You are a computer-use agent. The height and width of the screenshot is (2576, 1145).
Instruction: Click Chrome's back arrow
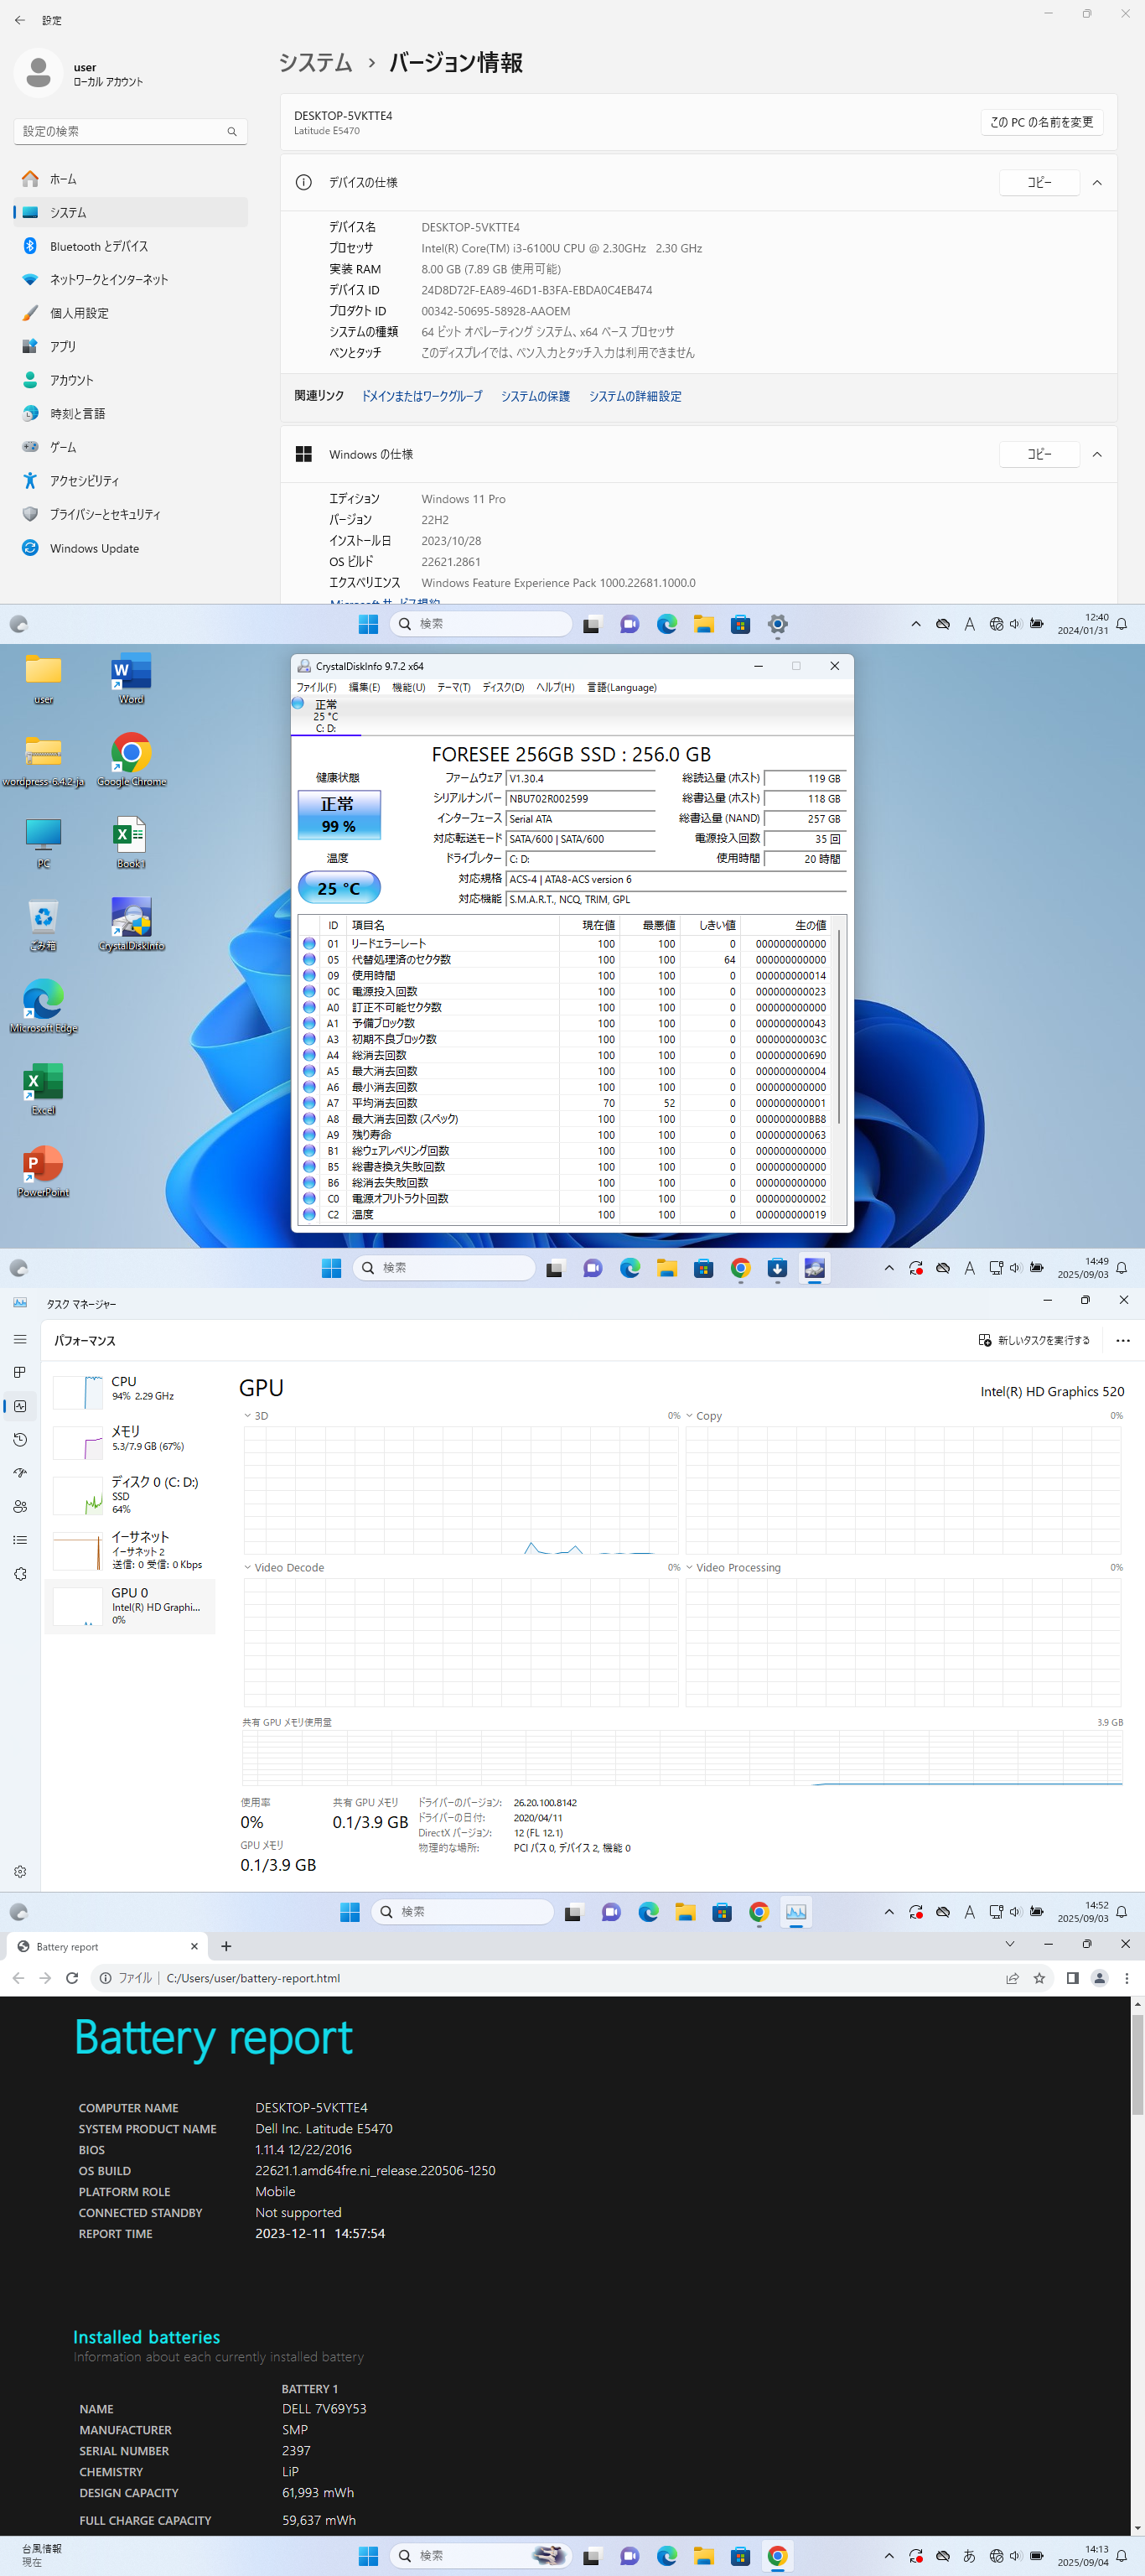point(18,1978)
